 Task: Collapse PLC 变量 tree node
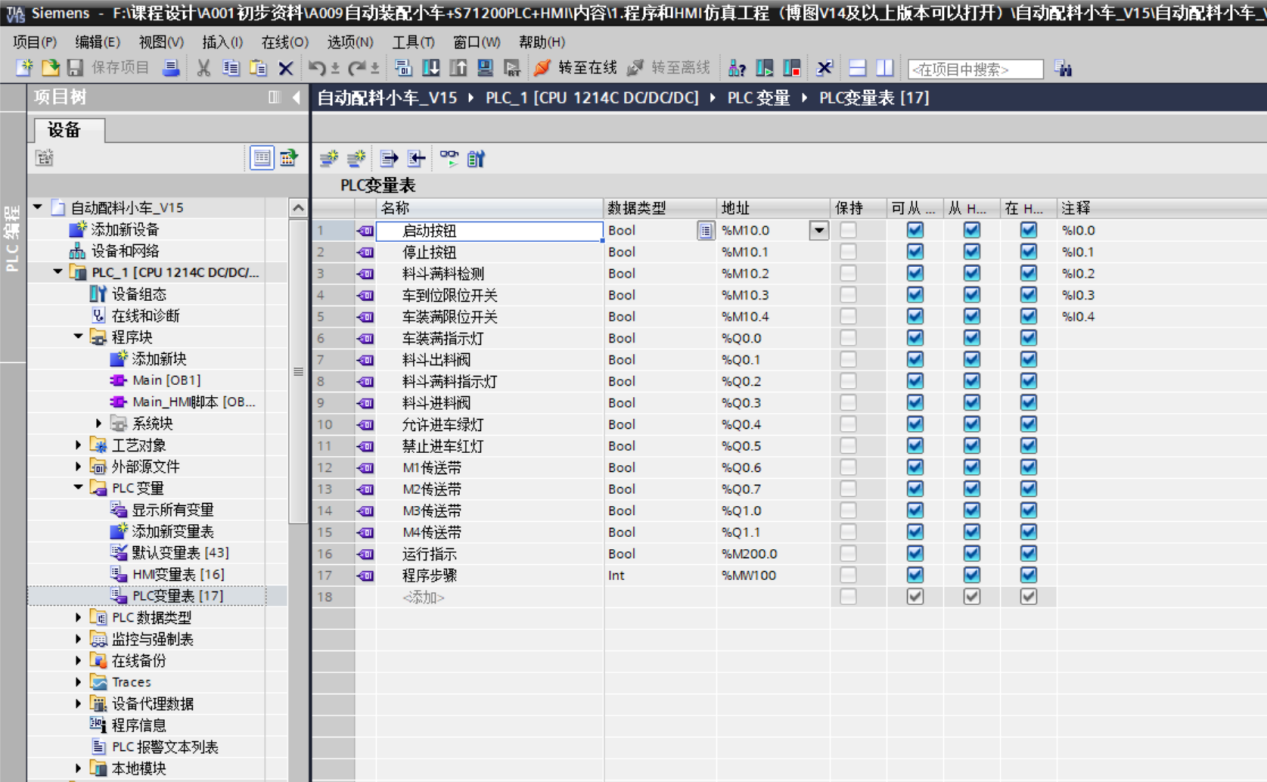(x=79, y=488)
